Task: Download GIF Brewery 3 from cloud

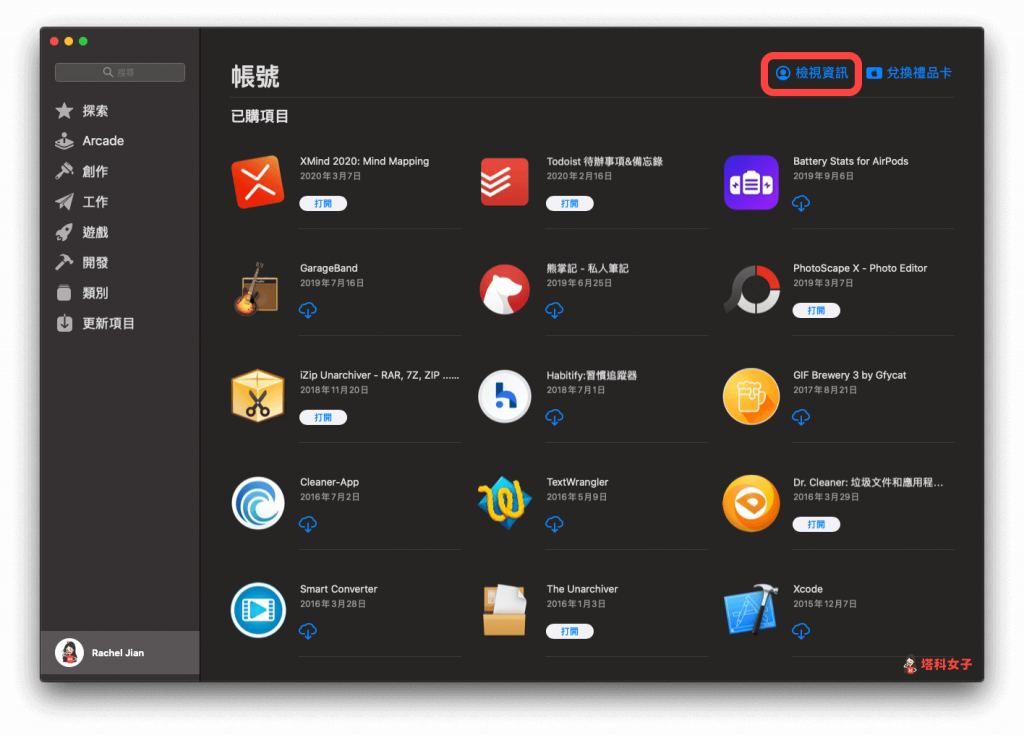Action: pos(801,417)
